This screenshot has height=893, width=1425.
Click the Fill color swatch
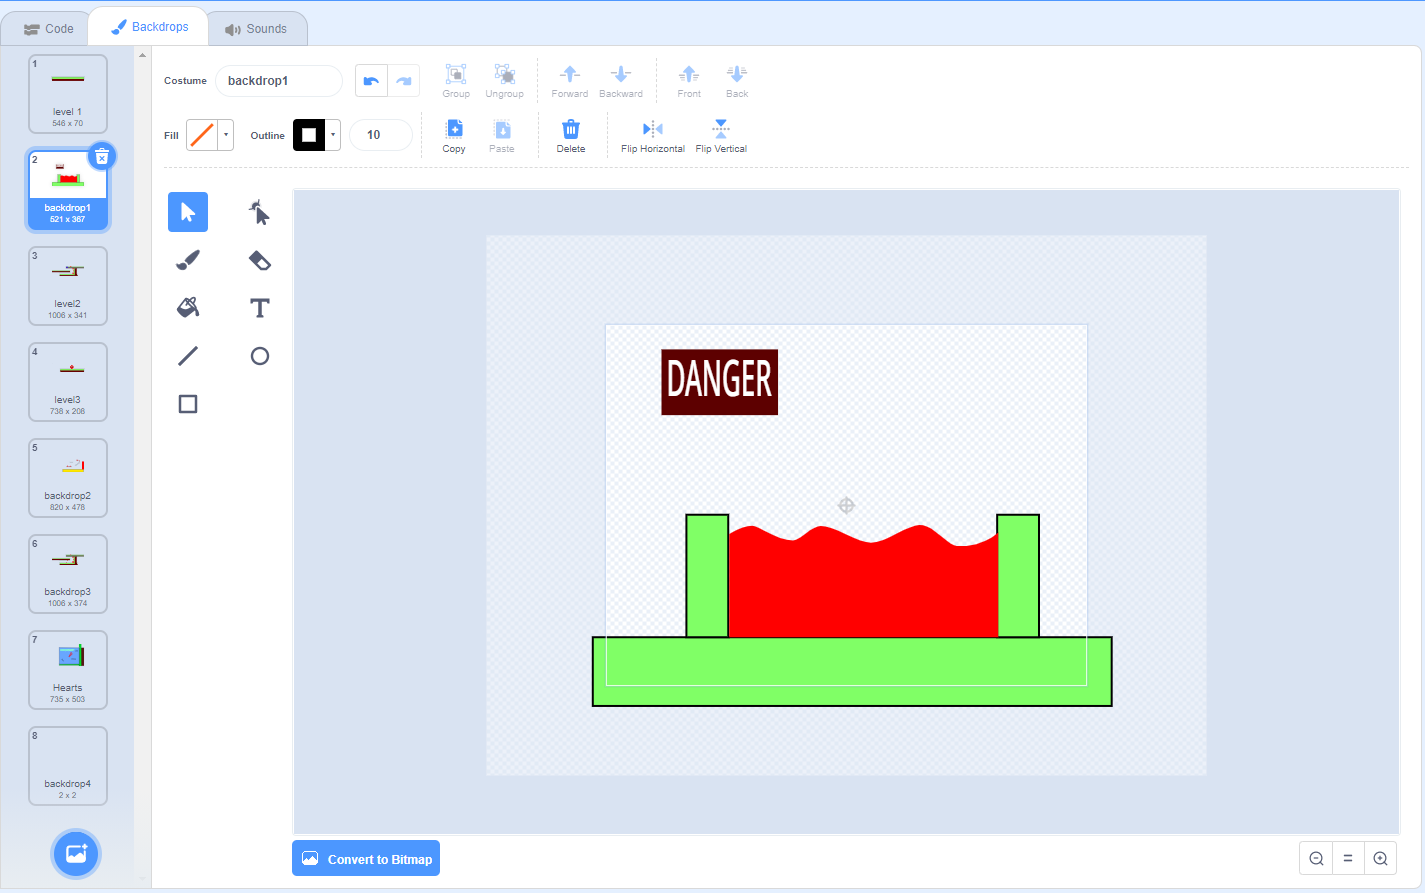(x=203, y=135)
